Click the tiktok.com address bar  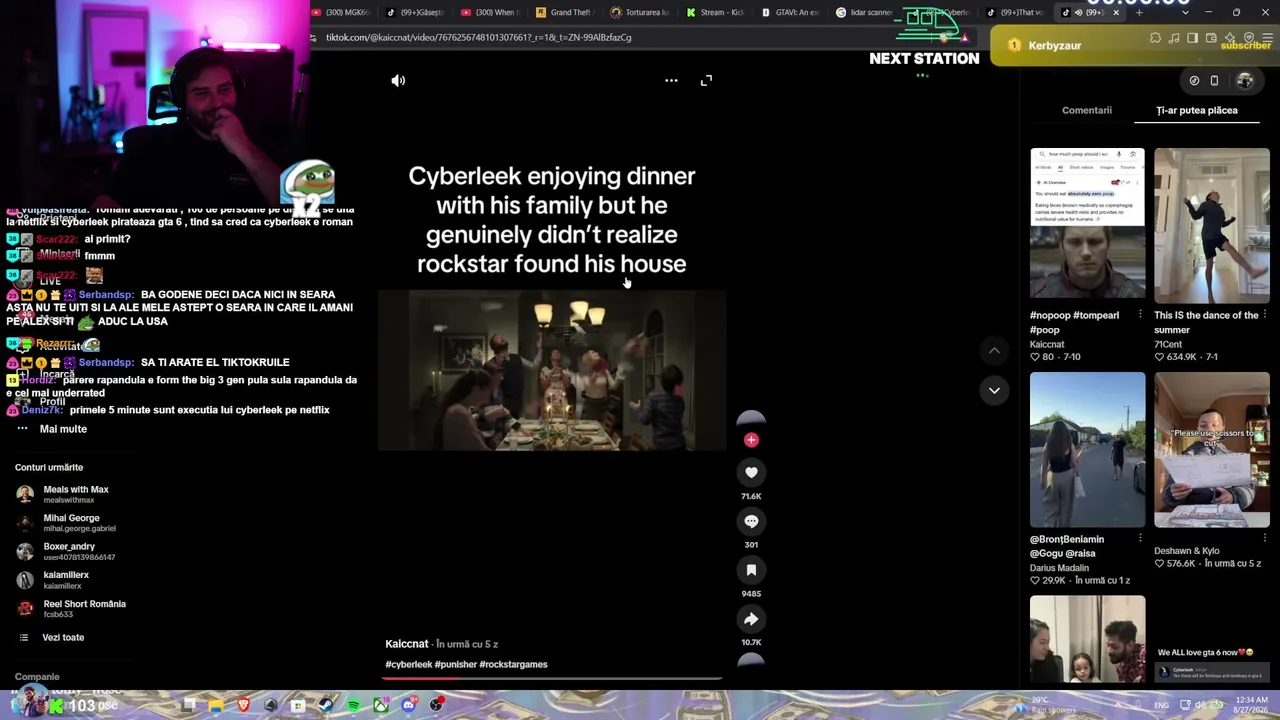640,38
